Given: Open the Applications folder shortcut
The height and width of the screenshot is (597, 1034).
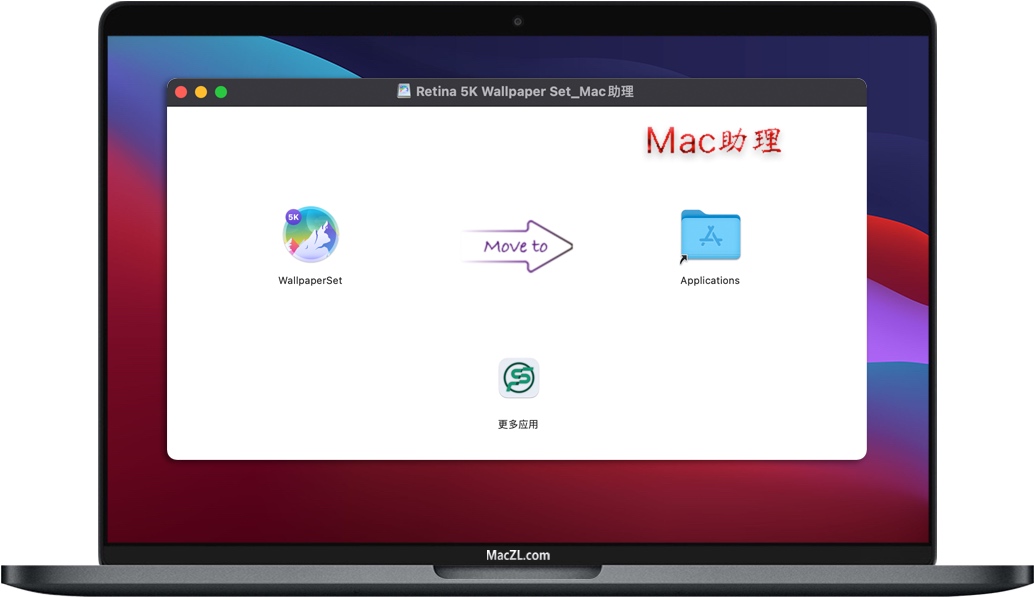Looking at the screenshot, I should point(710,235).
